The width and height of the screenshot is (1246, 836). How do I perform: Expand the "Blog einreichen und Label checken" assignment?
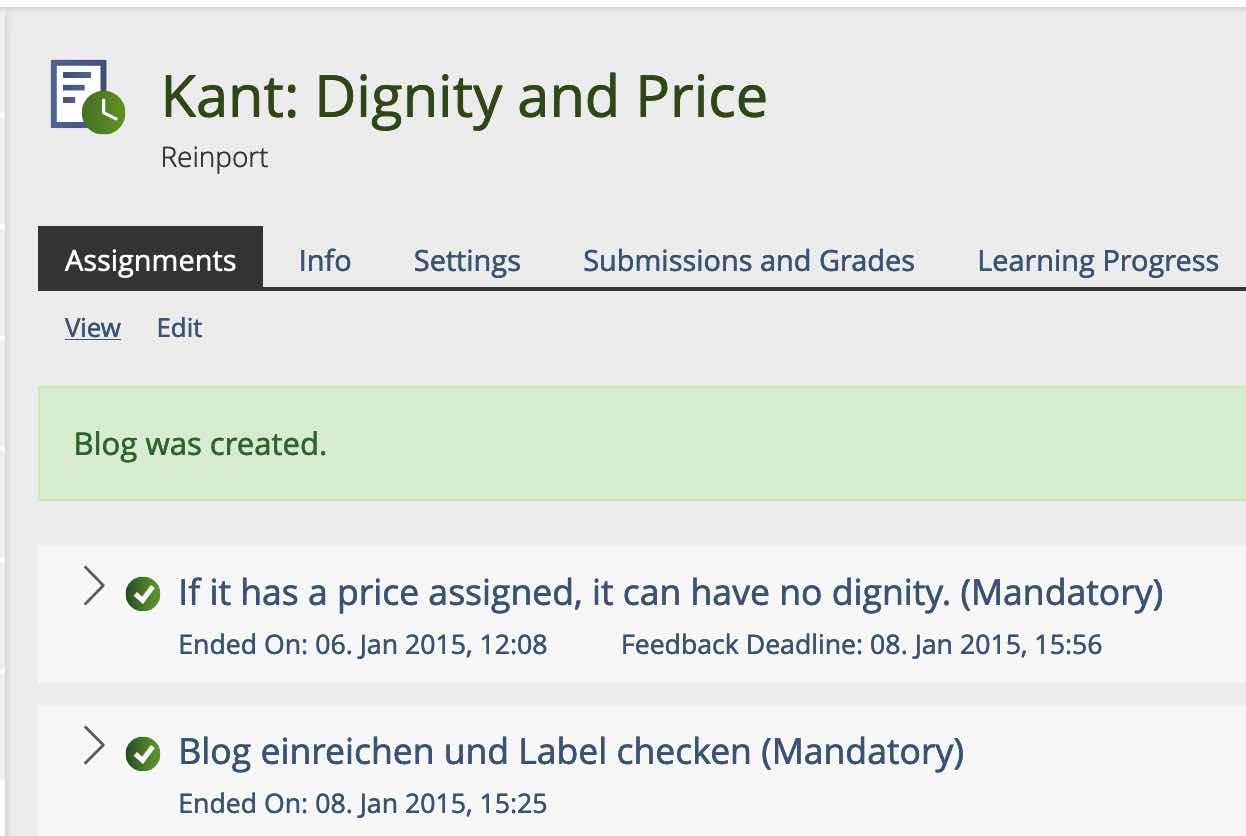[94, 746]
